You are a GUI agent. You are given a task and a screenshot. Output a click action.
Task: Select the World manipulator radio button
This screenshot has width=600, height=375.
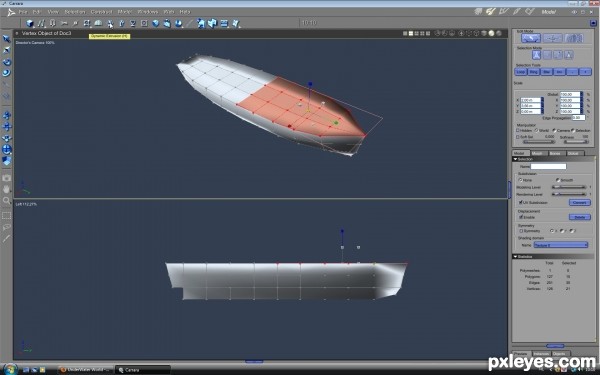coord(536,130)
